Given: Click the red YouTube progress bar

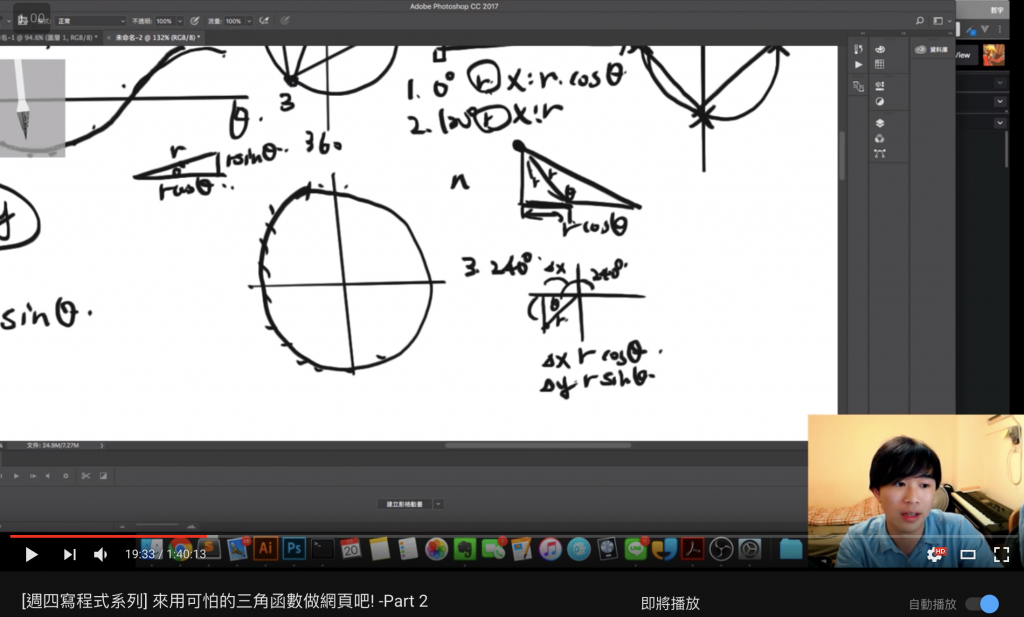Looking at the screenshot, I should pyautogui.click(x=108, y=537).
